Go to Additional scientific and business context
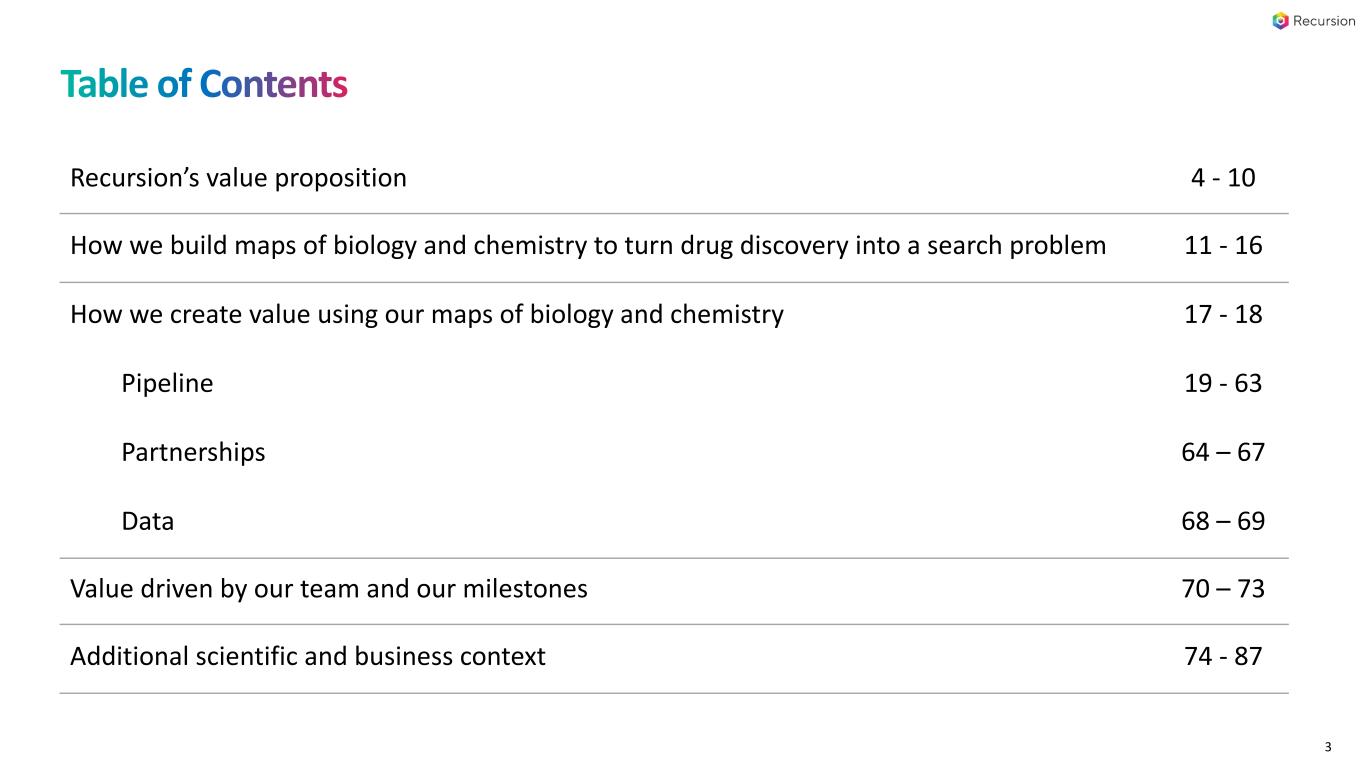 (308, 657)
